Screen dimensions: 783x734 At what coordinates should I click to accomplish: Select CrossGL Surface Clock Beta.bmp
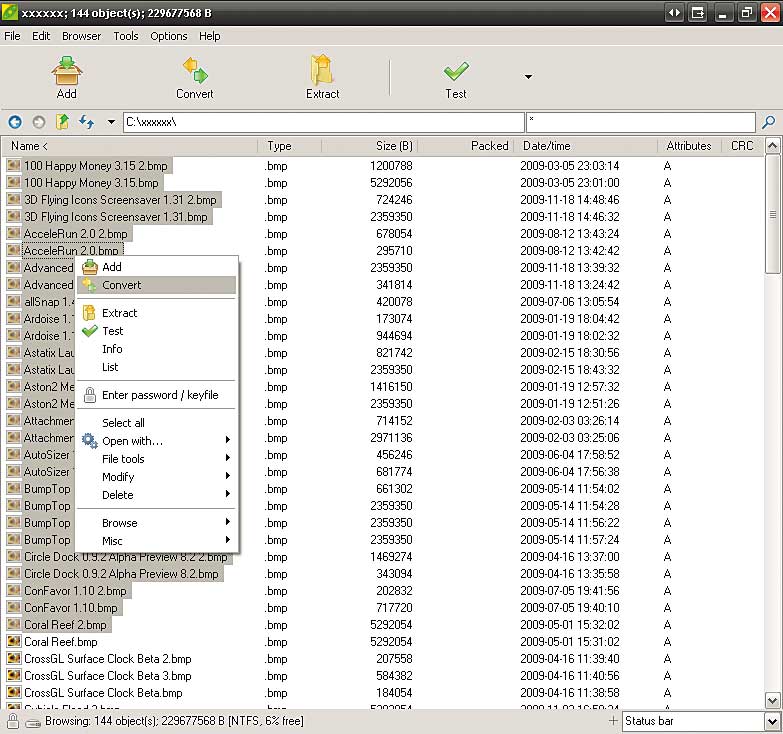click(103, 693)
